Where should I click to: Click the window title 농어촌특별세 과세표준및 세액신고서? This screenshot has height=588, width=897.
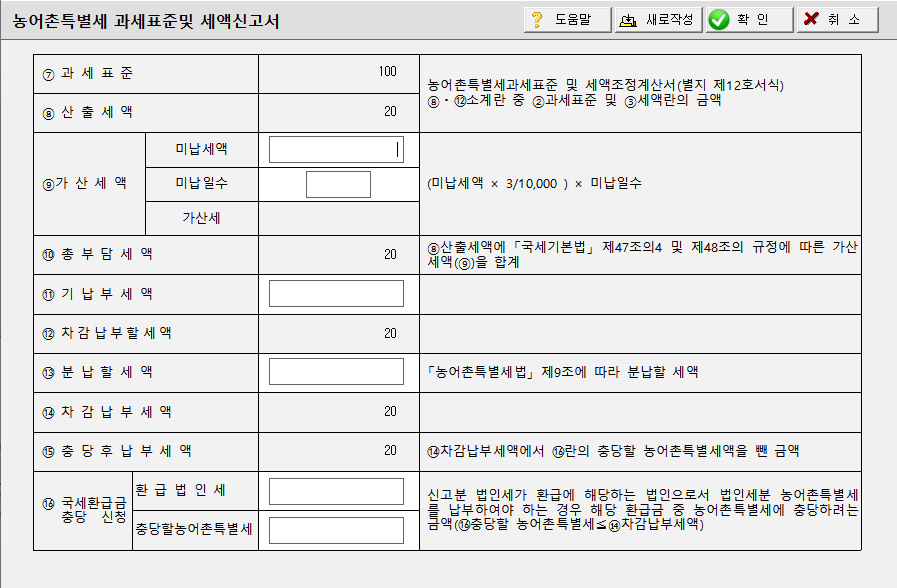(x=145, y=22)
